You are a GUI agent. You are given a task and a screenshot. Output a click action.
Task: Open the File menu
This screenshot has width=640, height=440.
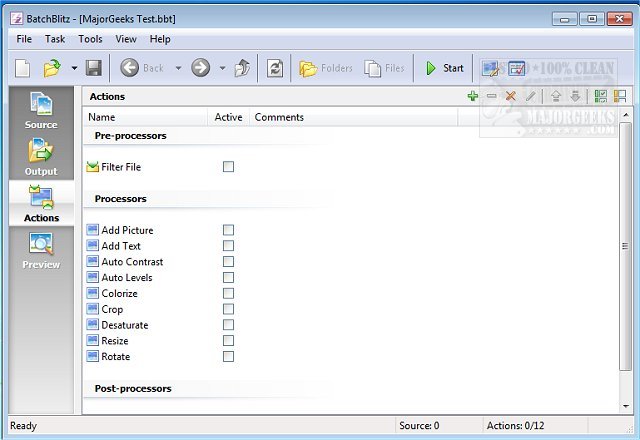(24, 39)
